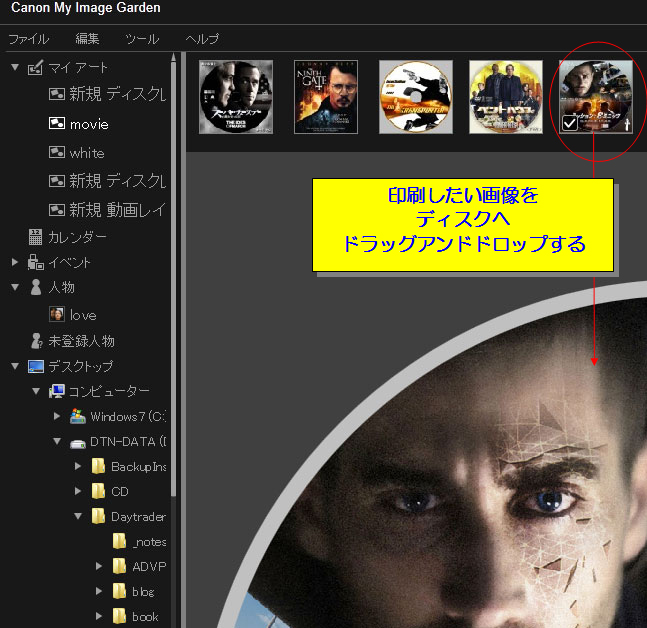Collapse the 人物 tree node
The width and height of the screenshot is (647, 628).
15,287
